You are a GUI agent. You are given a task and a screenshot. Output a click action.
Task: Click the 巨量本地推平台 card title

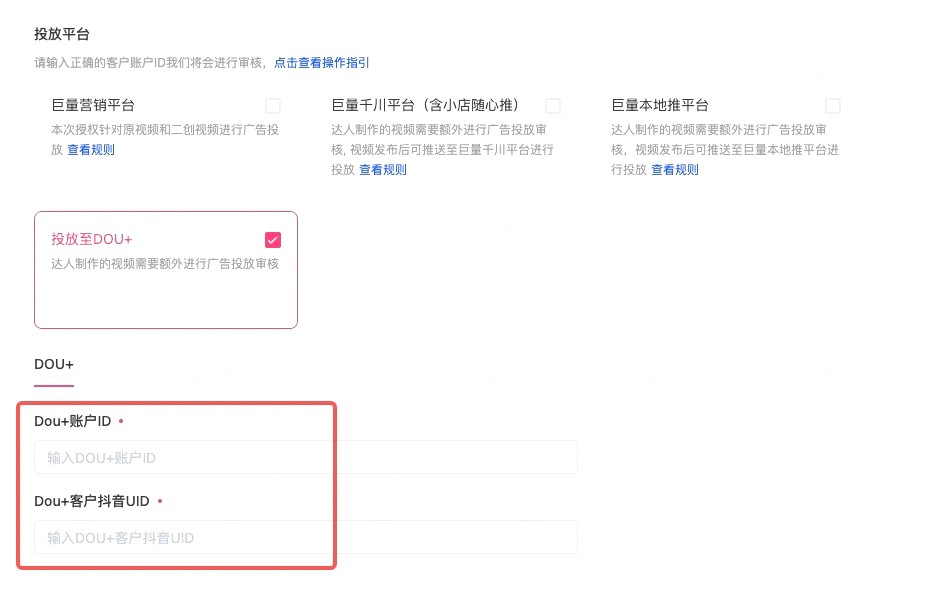tap(659, 105)
